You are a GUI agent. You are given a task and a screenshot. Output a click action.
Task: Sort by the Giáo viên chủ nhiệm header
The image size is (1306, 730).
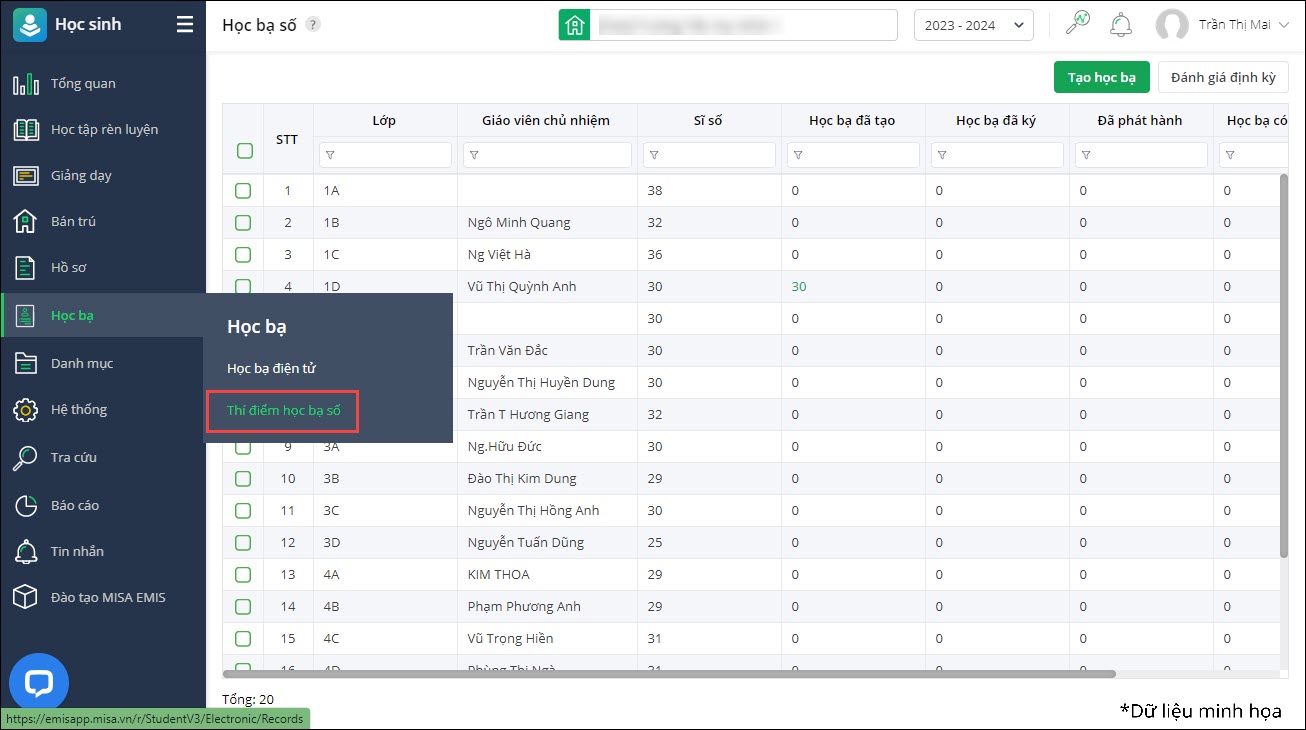click(x=546, y=121)
